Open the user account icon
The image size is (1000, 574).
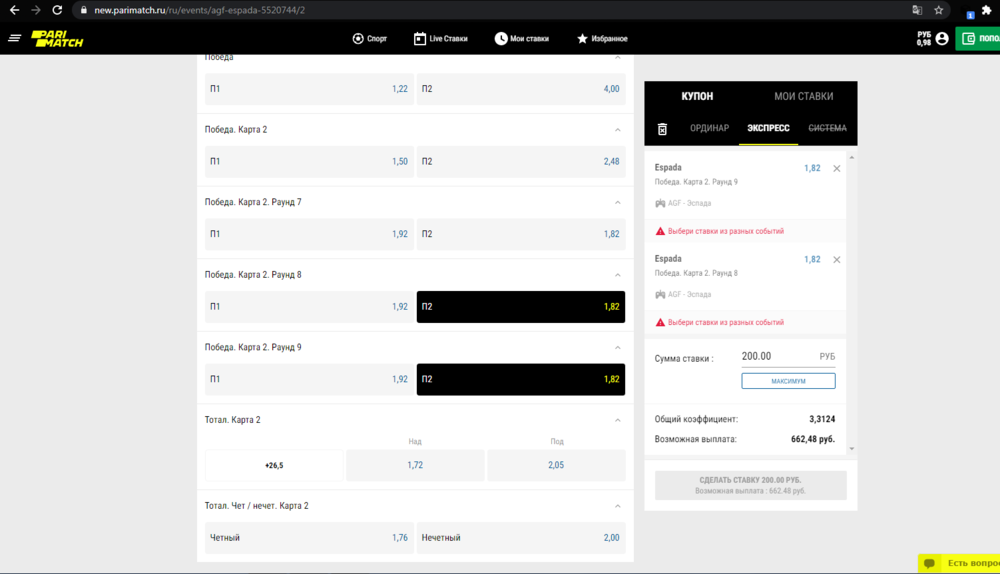tap(942, 39)
